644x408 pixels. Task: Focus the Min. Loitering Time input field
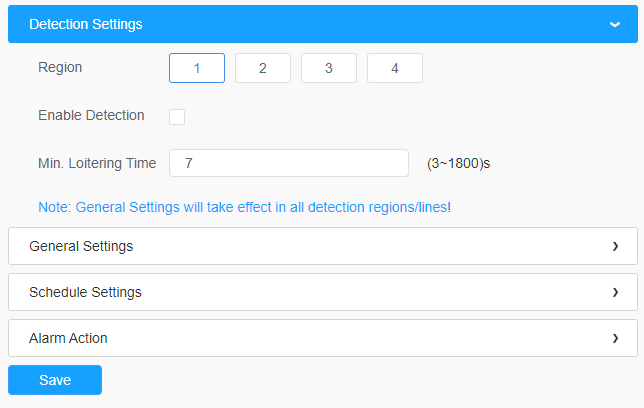[x=289, y=163]
